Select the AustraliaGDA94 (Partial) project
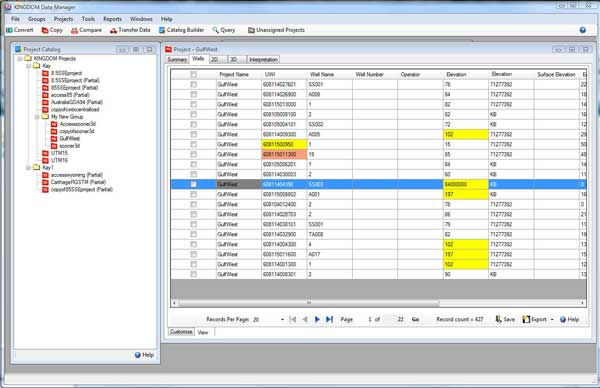The image size is (600, 388). tap(77, 102)
